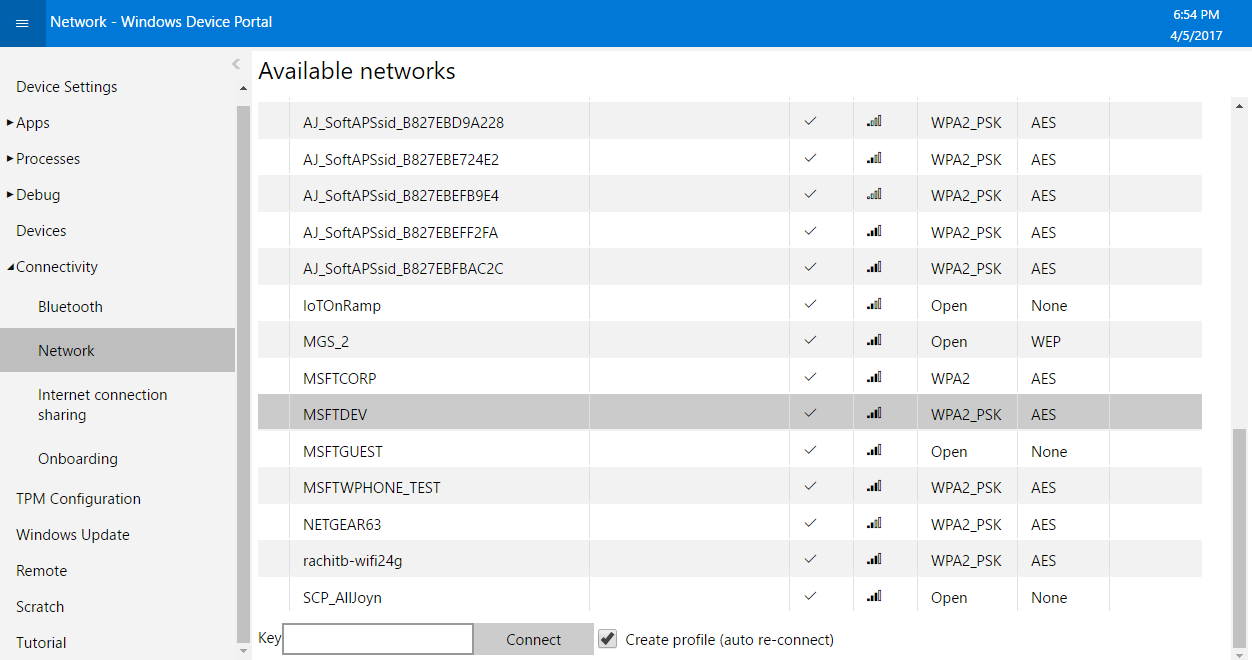
Task: Click checkmark icon in rachitb-wifi24g row
Action: 810,559
